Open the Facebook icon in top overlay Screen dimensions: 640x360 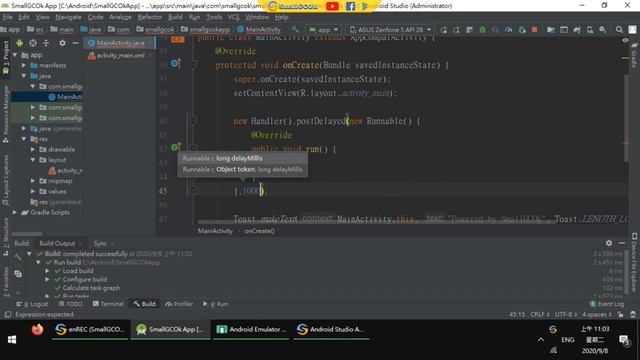(x=350, y=6)
